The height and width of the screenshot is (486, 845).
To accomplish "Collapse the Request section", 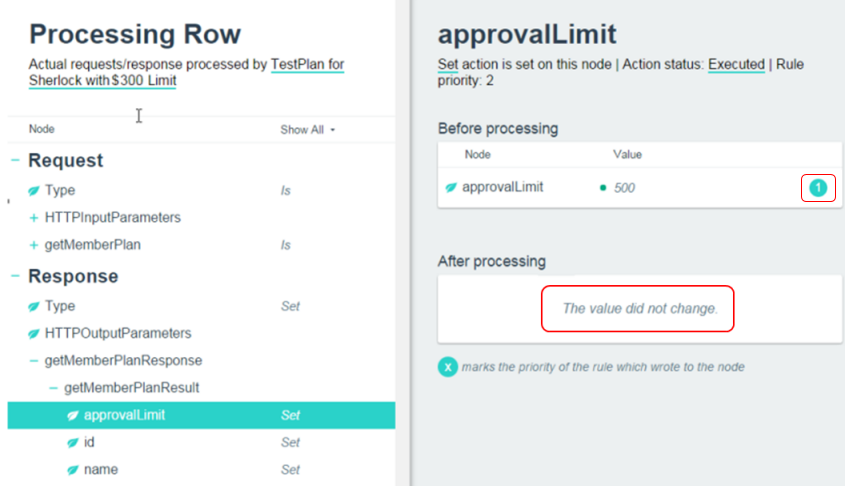I will [15, 160].
